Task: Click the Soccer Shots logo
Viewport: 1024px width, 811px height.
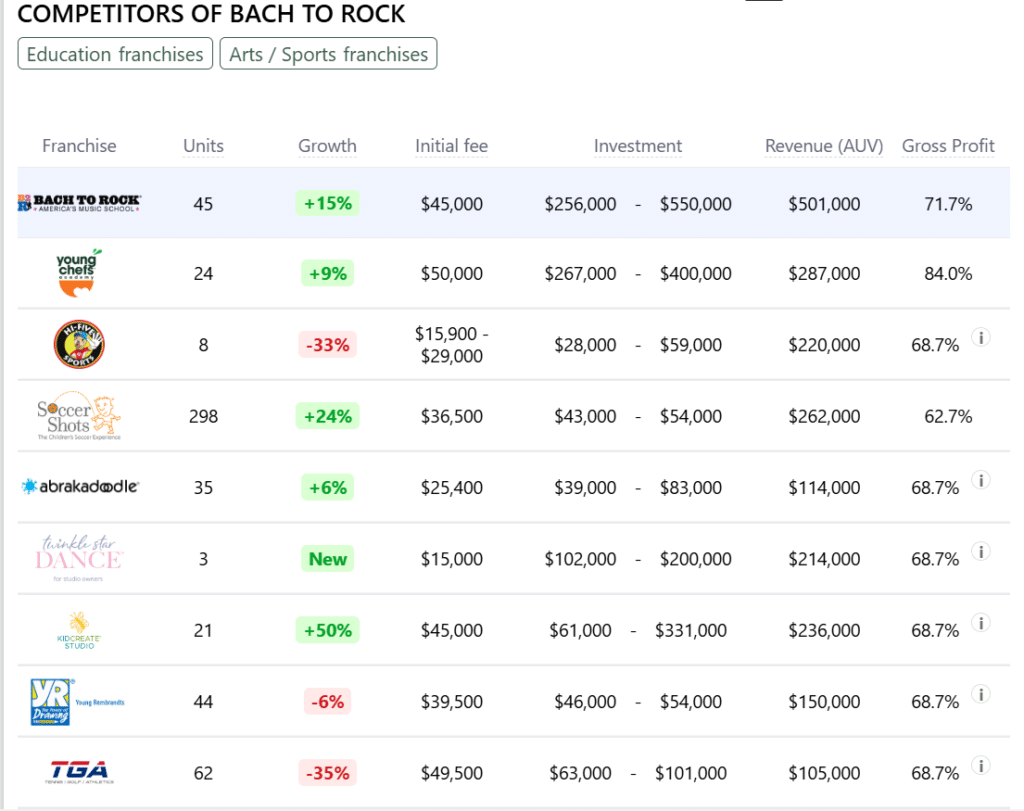Action: 79,416
